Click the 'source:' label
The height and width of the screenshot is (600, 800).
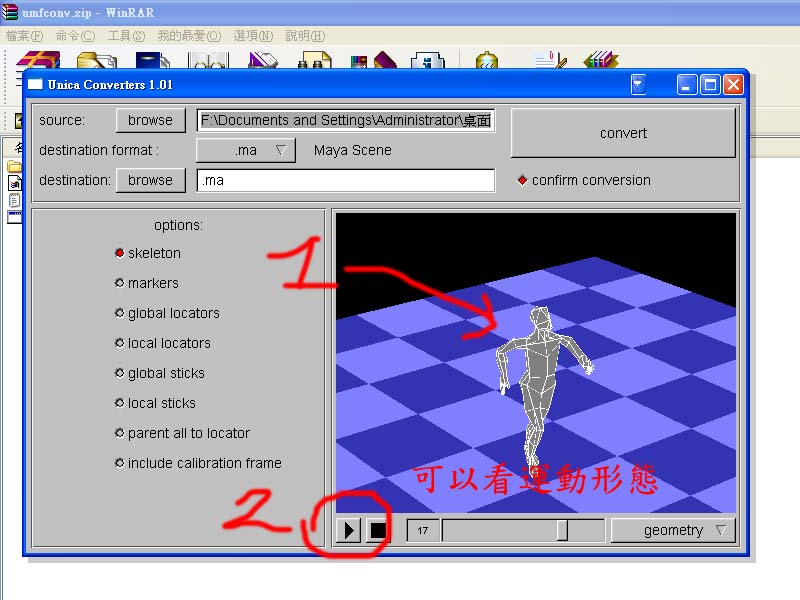(x=62, y=120)
